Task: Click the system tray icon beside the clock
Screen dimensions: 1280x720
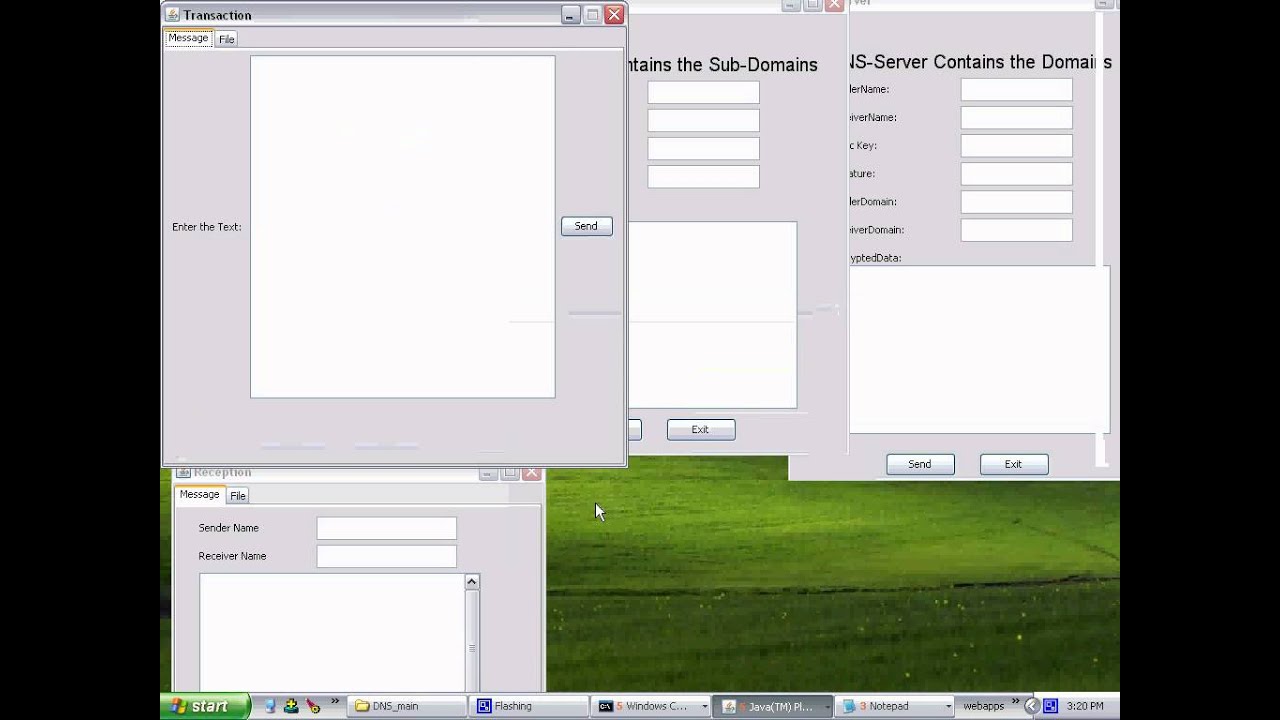Action: tap(1051, 706)
